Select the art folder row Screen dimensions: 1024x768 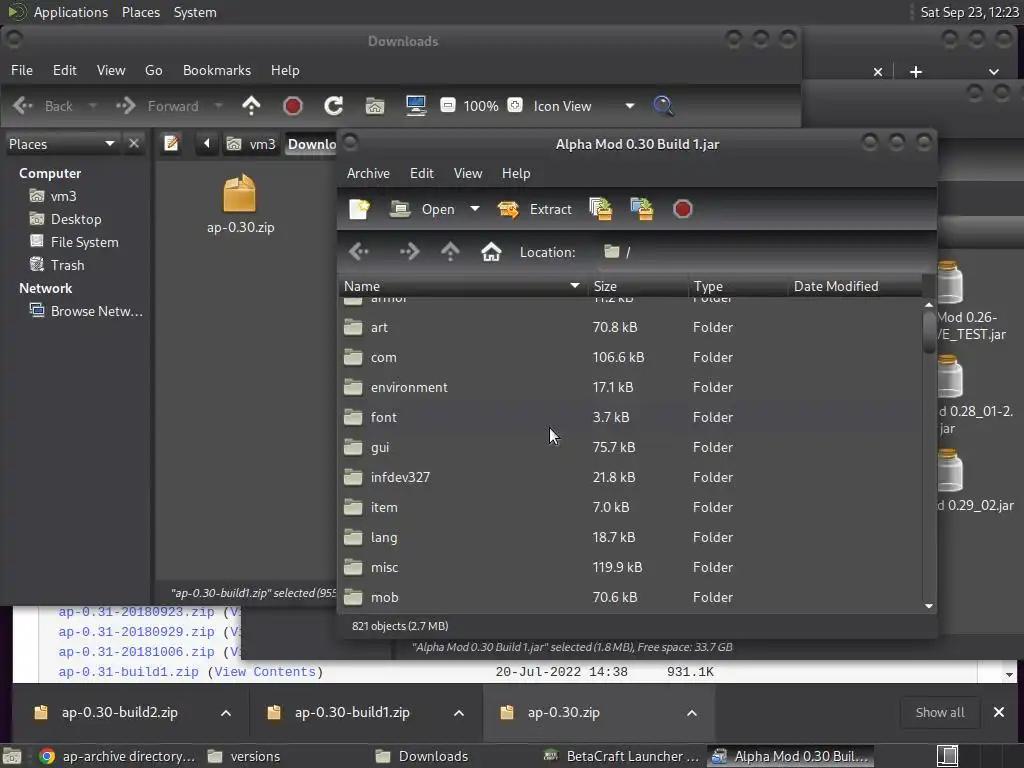pyautogui.click(x=630, y=327)
